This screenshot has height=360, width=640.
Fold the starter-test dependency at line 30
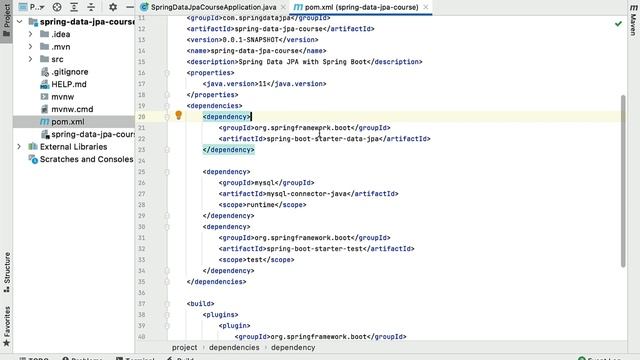pos(167,227)
